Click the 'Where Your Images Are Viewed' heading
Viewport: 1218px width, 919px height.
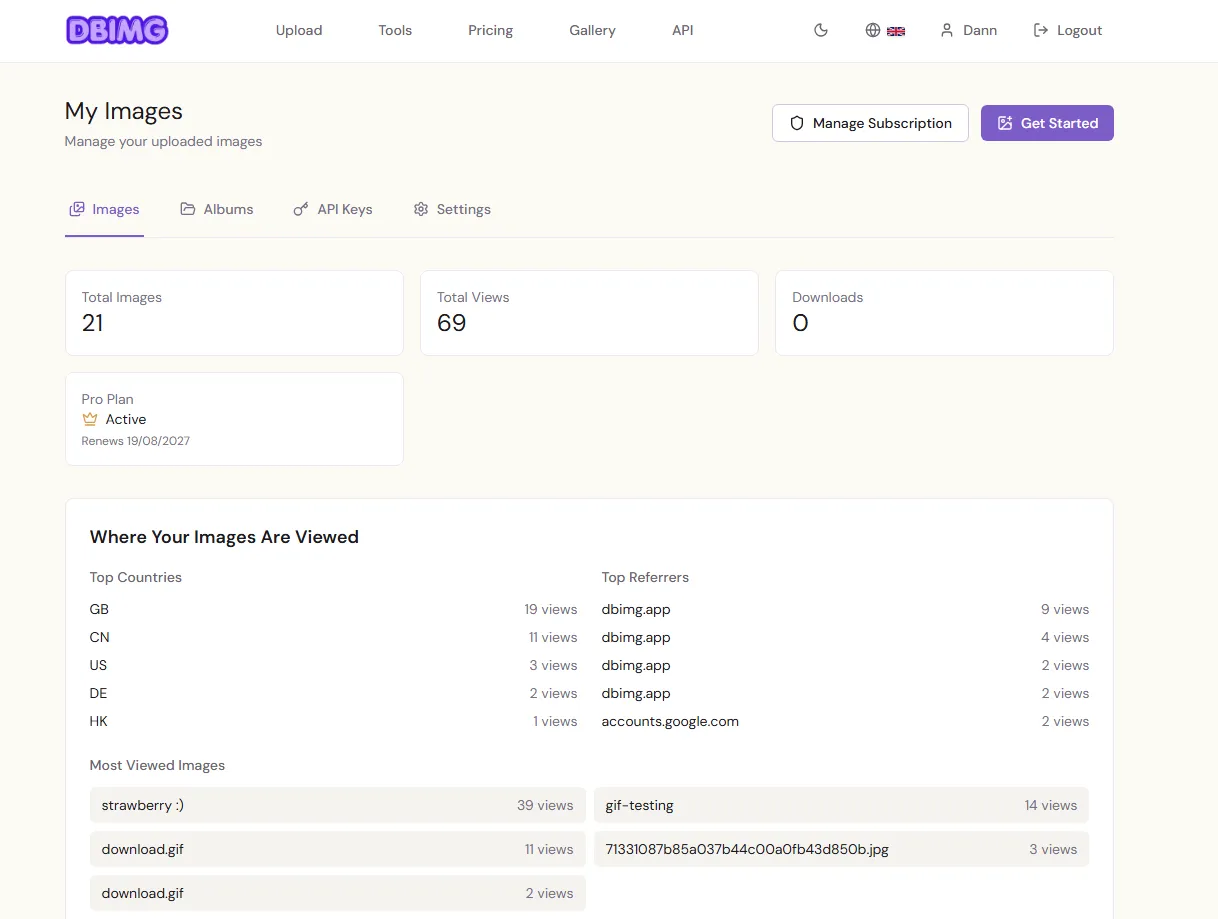coord(224,537)
